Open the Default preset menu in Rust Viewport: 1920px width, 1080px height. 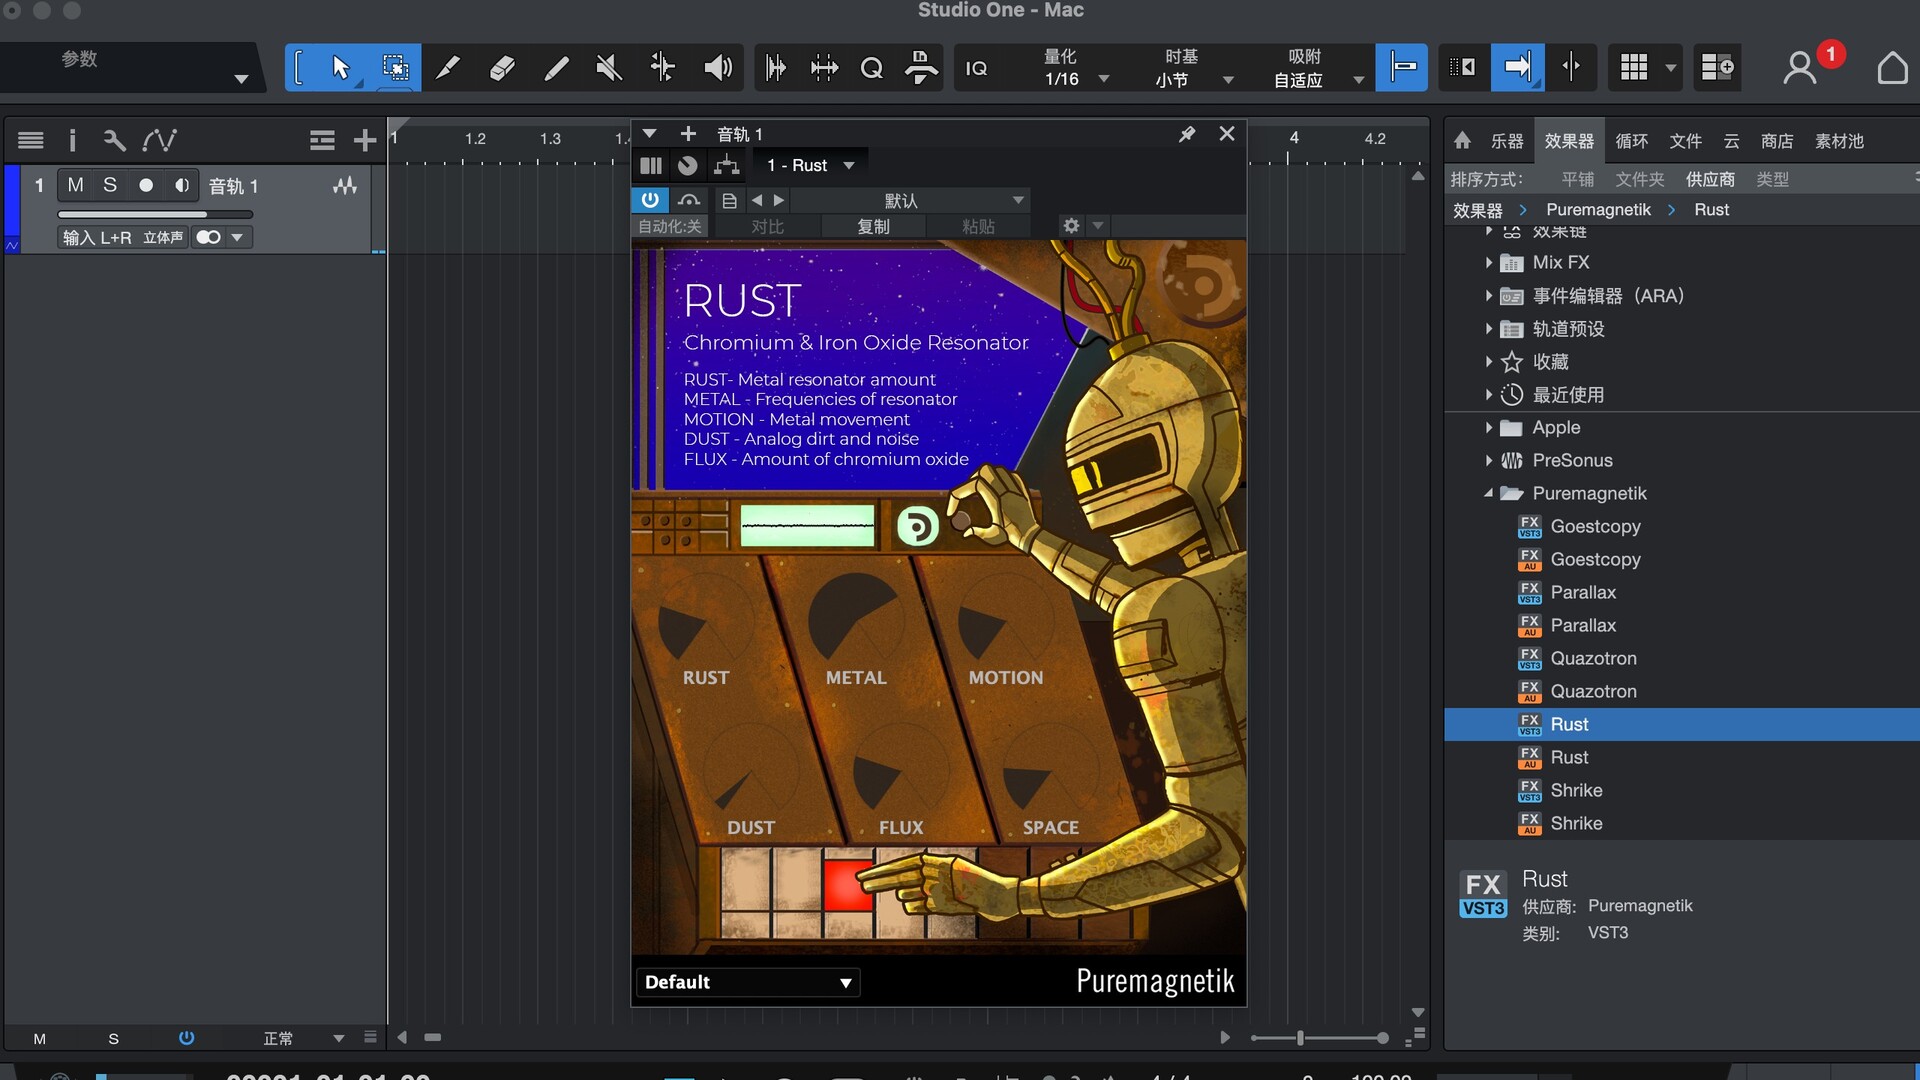(x=748, y=982)
